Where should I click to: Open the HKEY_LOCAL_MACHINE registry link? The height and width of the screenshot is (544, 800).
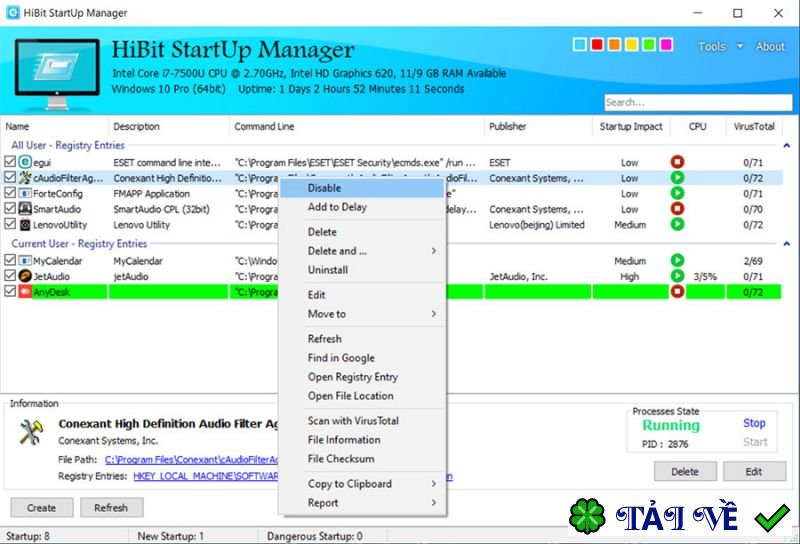206,476
